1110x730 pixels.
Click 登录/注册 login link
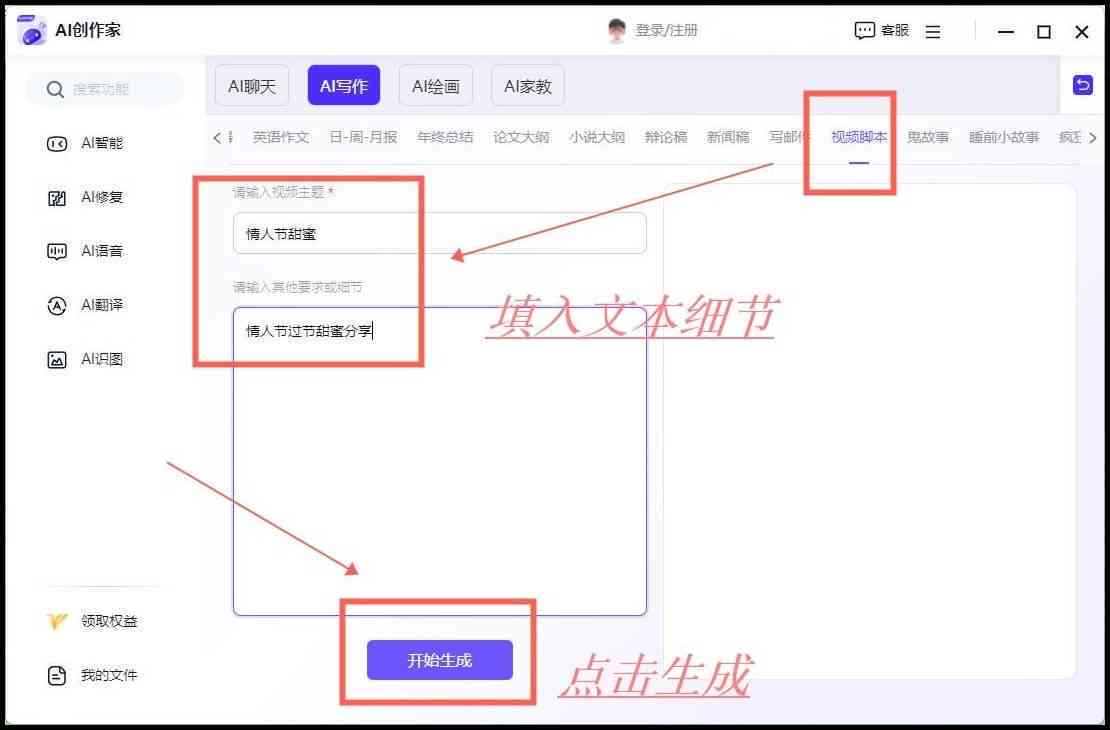(x=667, y=30)
